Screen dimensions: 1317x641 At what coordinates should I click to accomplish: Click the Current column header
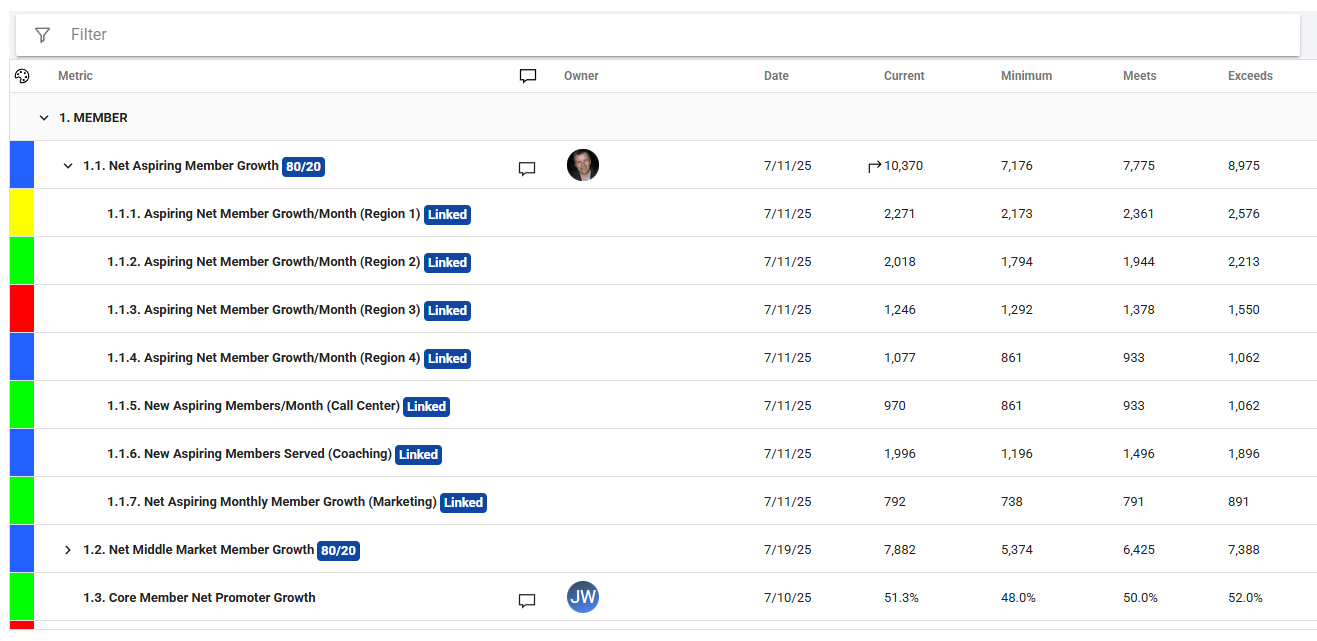(904, 76)
